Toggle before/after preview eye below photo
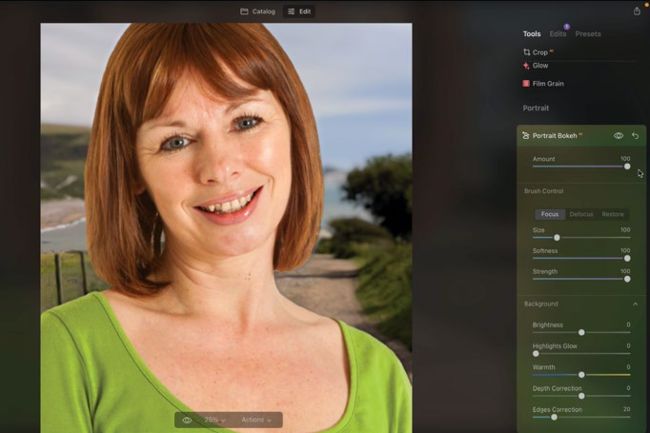650x433 pixels. tap(187, 420)
